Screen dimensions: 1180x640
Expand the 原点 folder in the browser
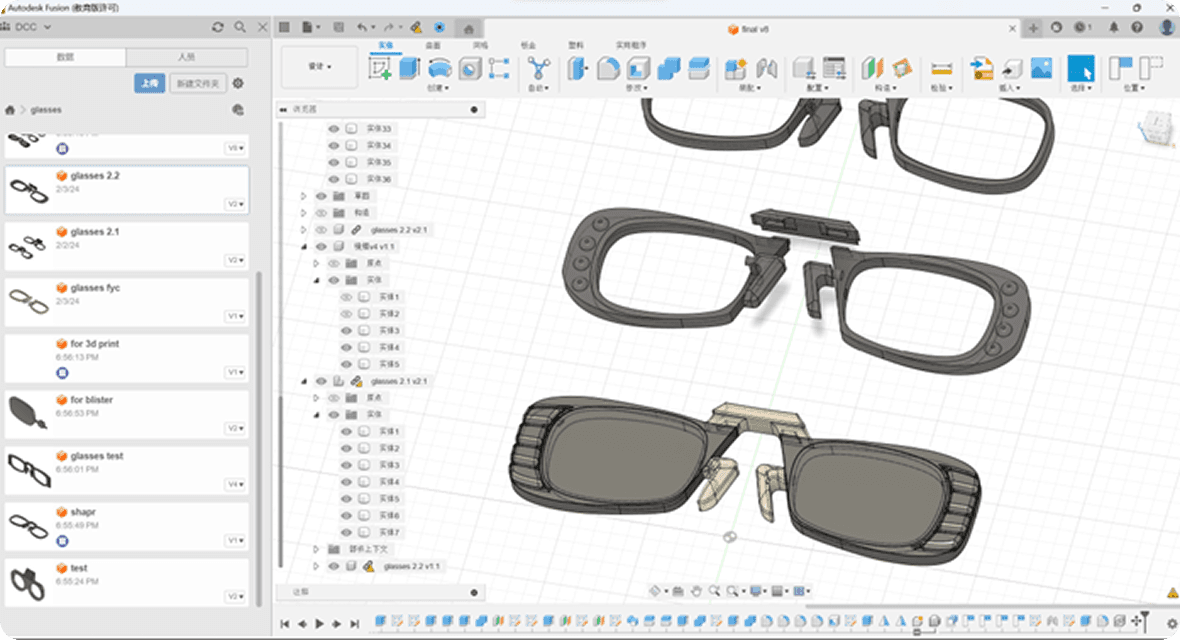click(318, 264)
